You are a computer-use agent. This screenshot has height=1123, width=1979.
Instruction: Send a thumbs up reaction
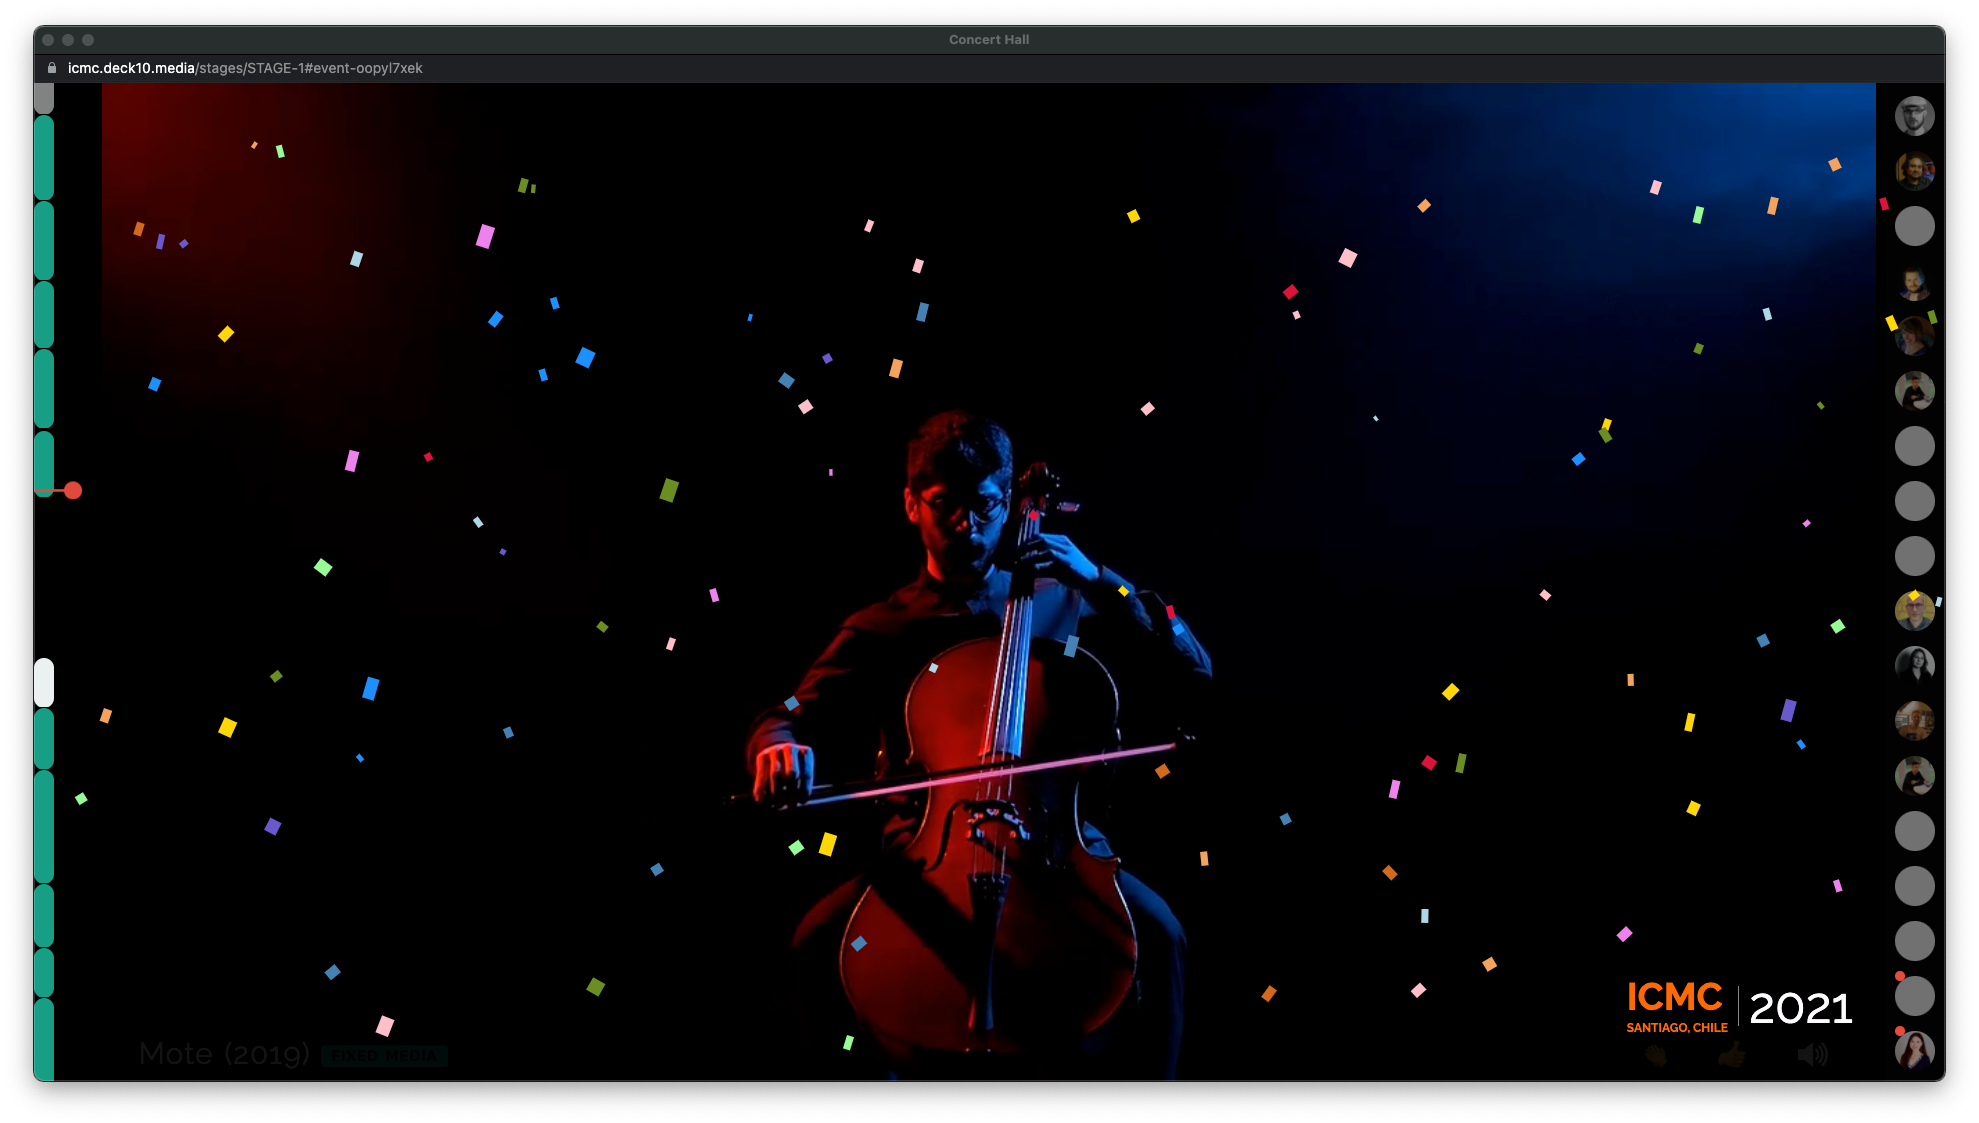[1733, 1054]
